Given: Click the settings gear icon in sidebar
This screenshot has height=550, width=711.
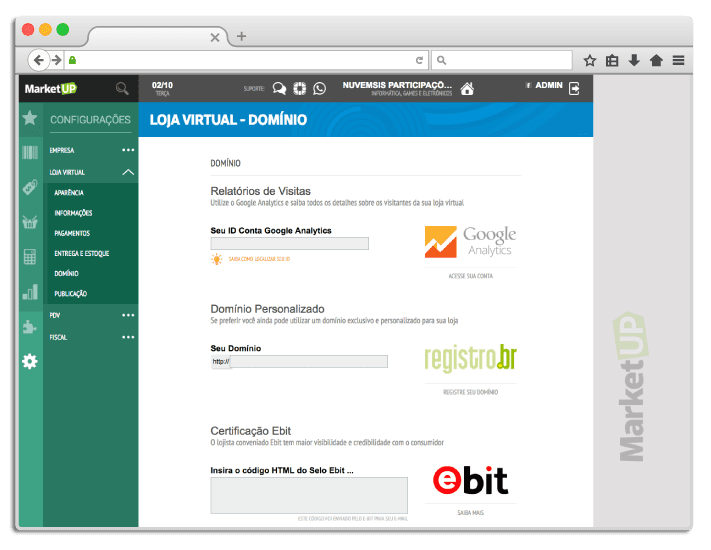Looking at the screenshot, I should 30,361.
